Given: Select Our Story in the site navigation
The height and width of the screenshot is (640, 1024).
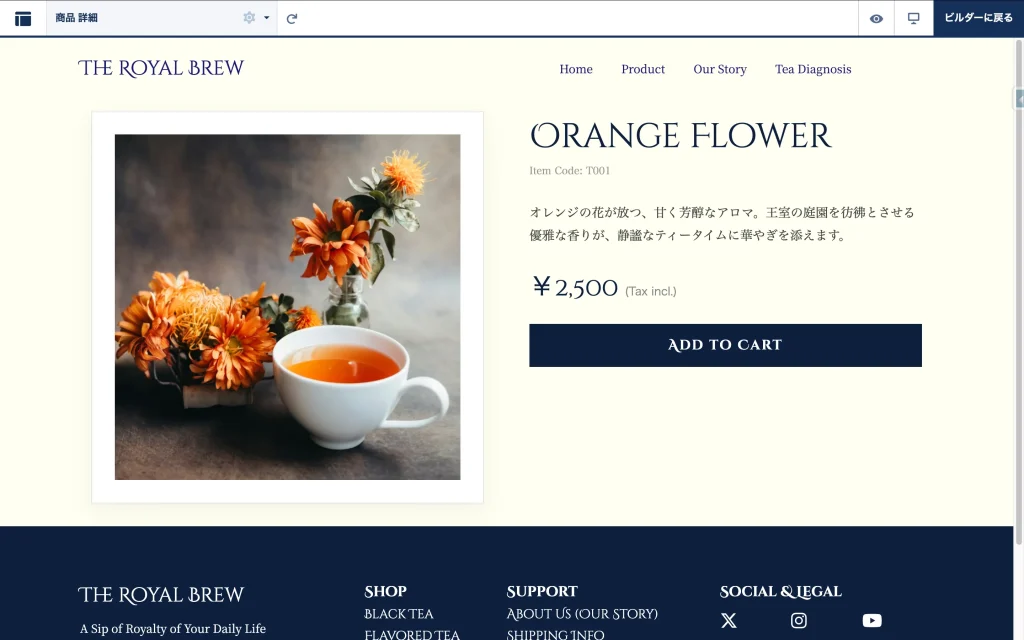Looking at the screenshot, I should (x=720, y=69).
